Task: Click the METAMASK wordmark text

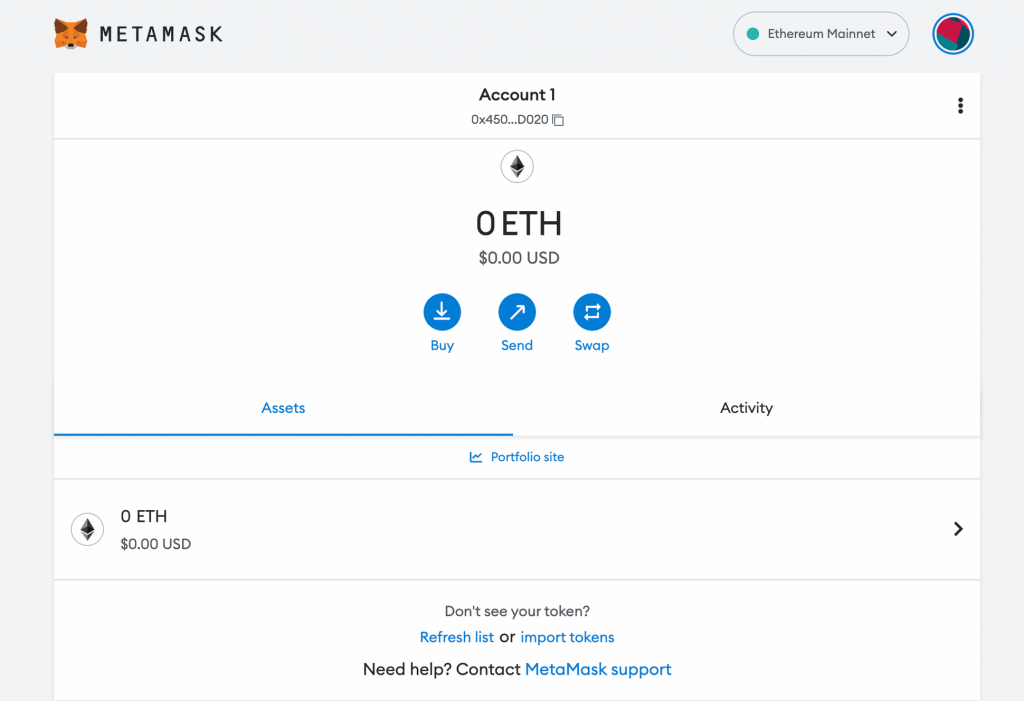Action: point(161,34)
